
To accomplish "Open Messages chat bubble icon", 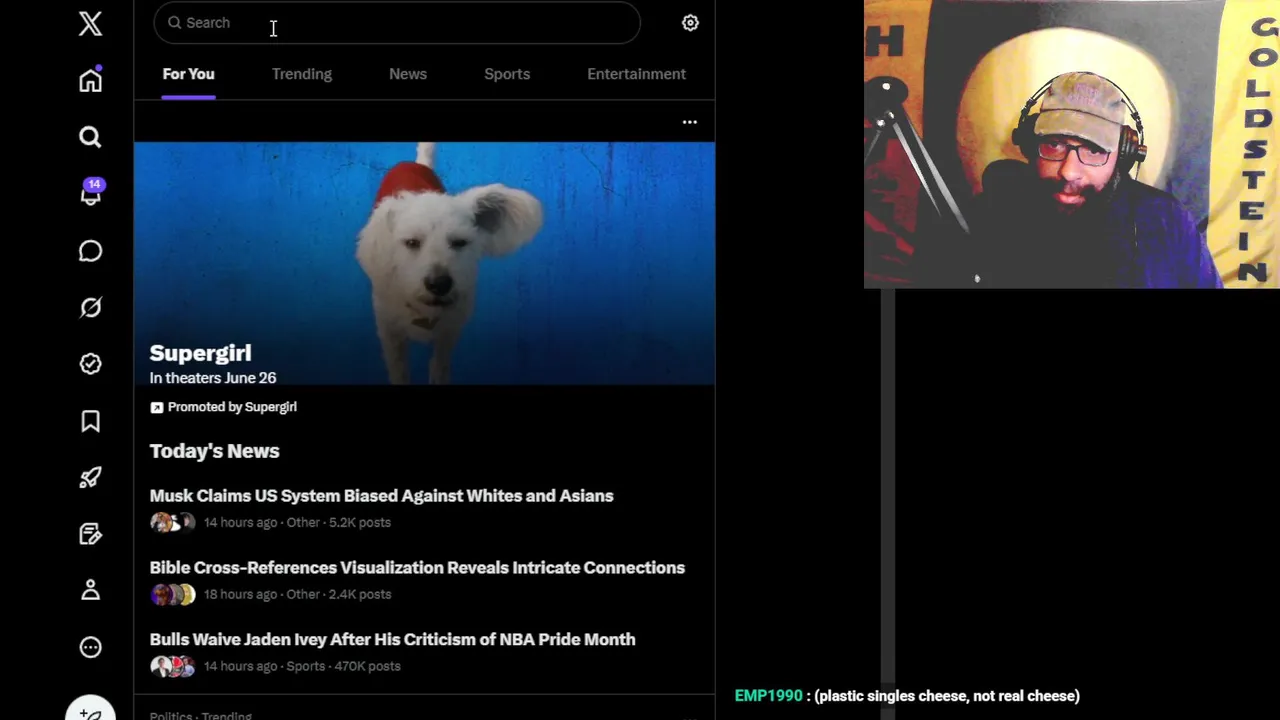I will tap(90, 250).
